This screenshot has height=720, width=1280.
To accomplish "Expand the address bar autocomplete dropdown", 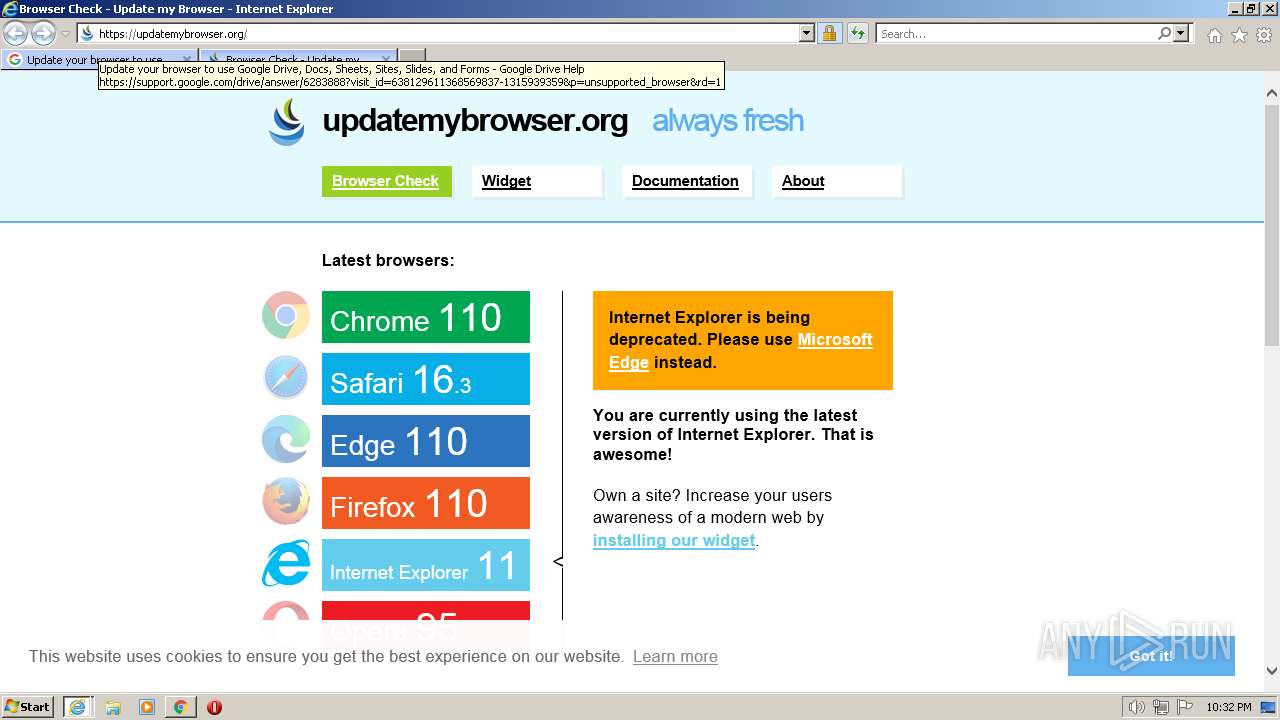I will click(807, 33).
